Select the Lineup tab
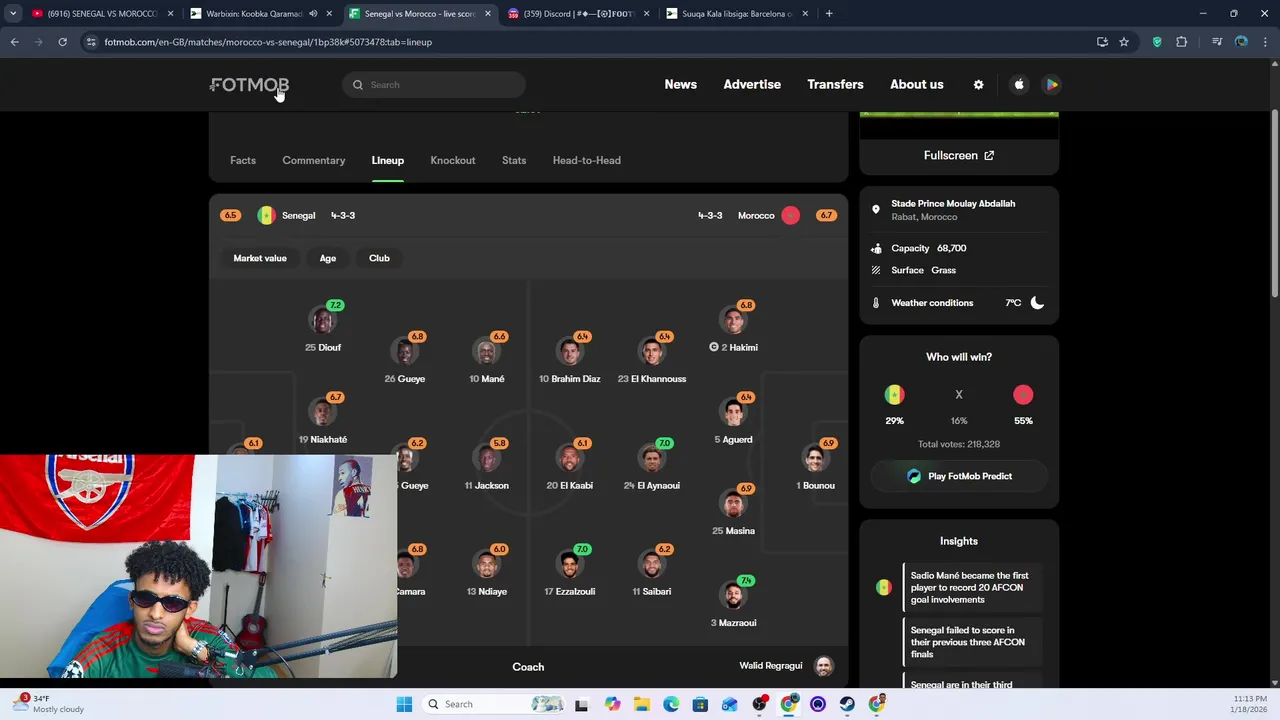This screenshot has height=720, width=1280. 388,160
